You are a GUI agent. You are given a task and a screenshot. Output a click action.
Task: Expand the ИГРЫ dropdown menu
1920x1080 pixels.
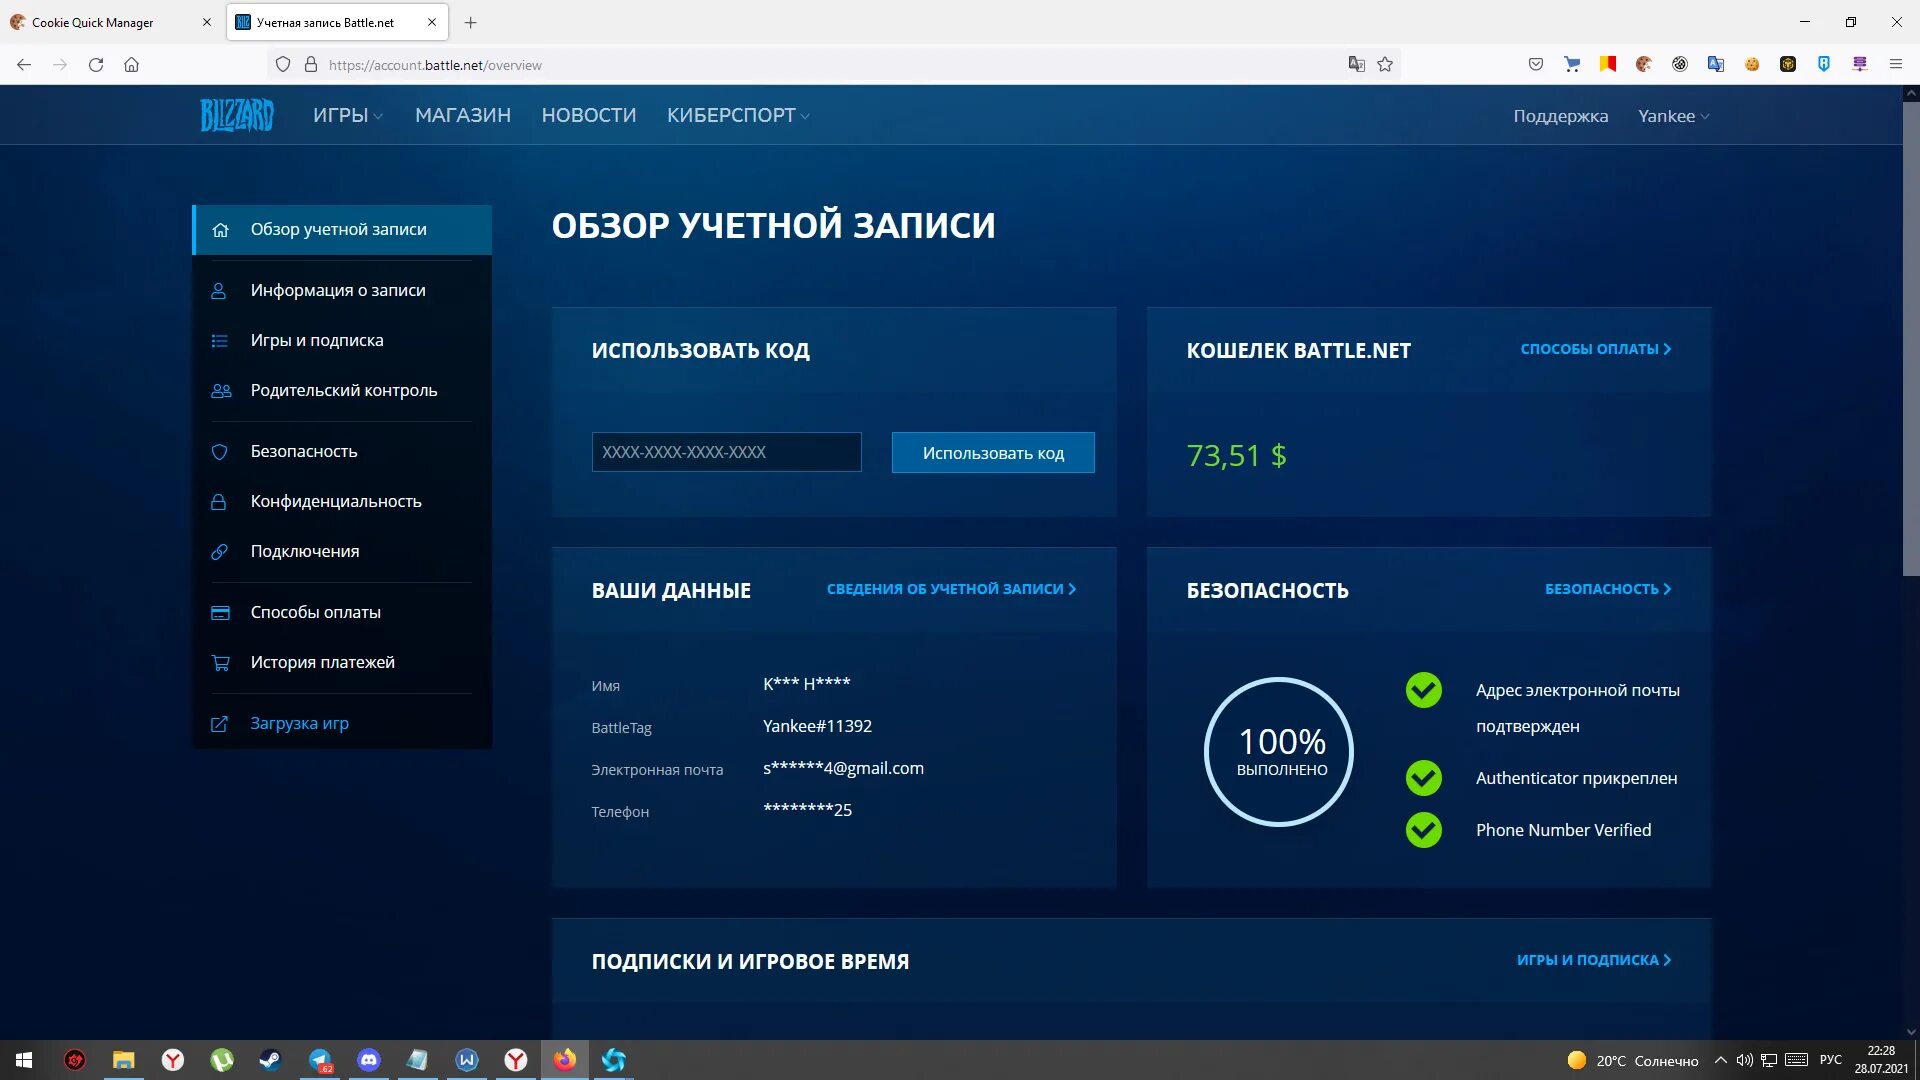coord(345,115)
